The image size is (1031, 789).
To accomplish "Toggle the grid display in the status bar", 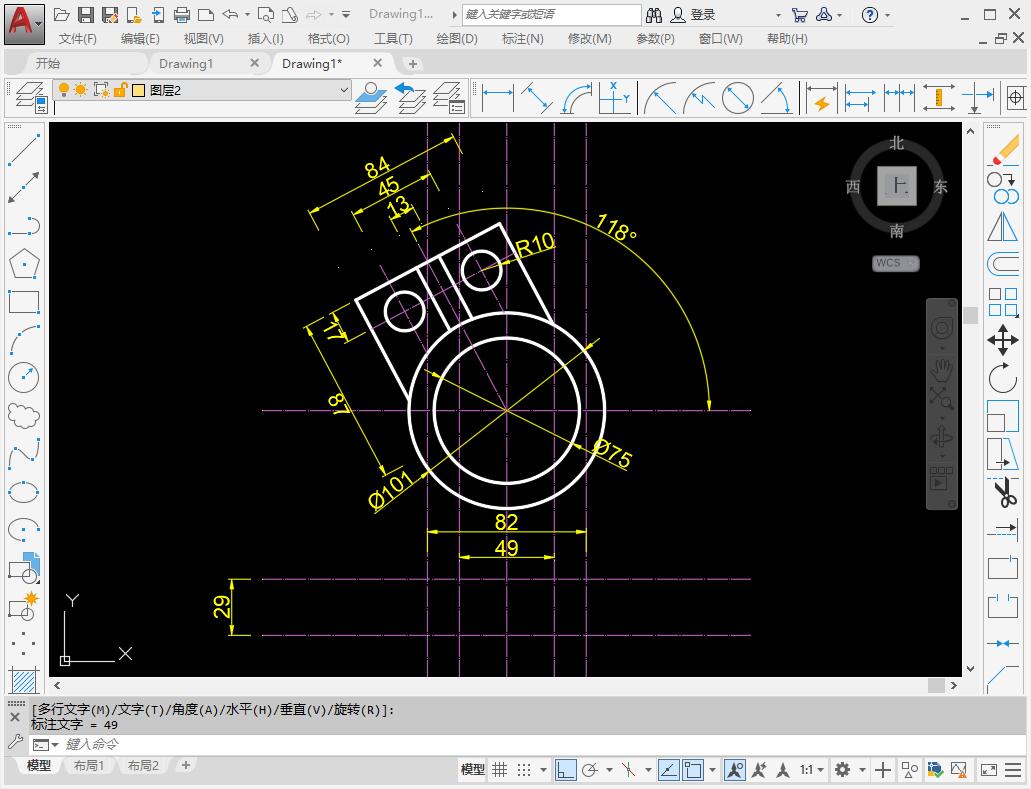I will click(500, 770).
